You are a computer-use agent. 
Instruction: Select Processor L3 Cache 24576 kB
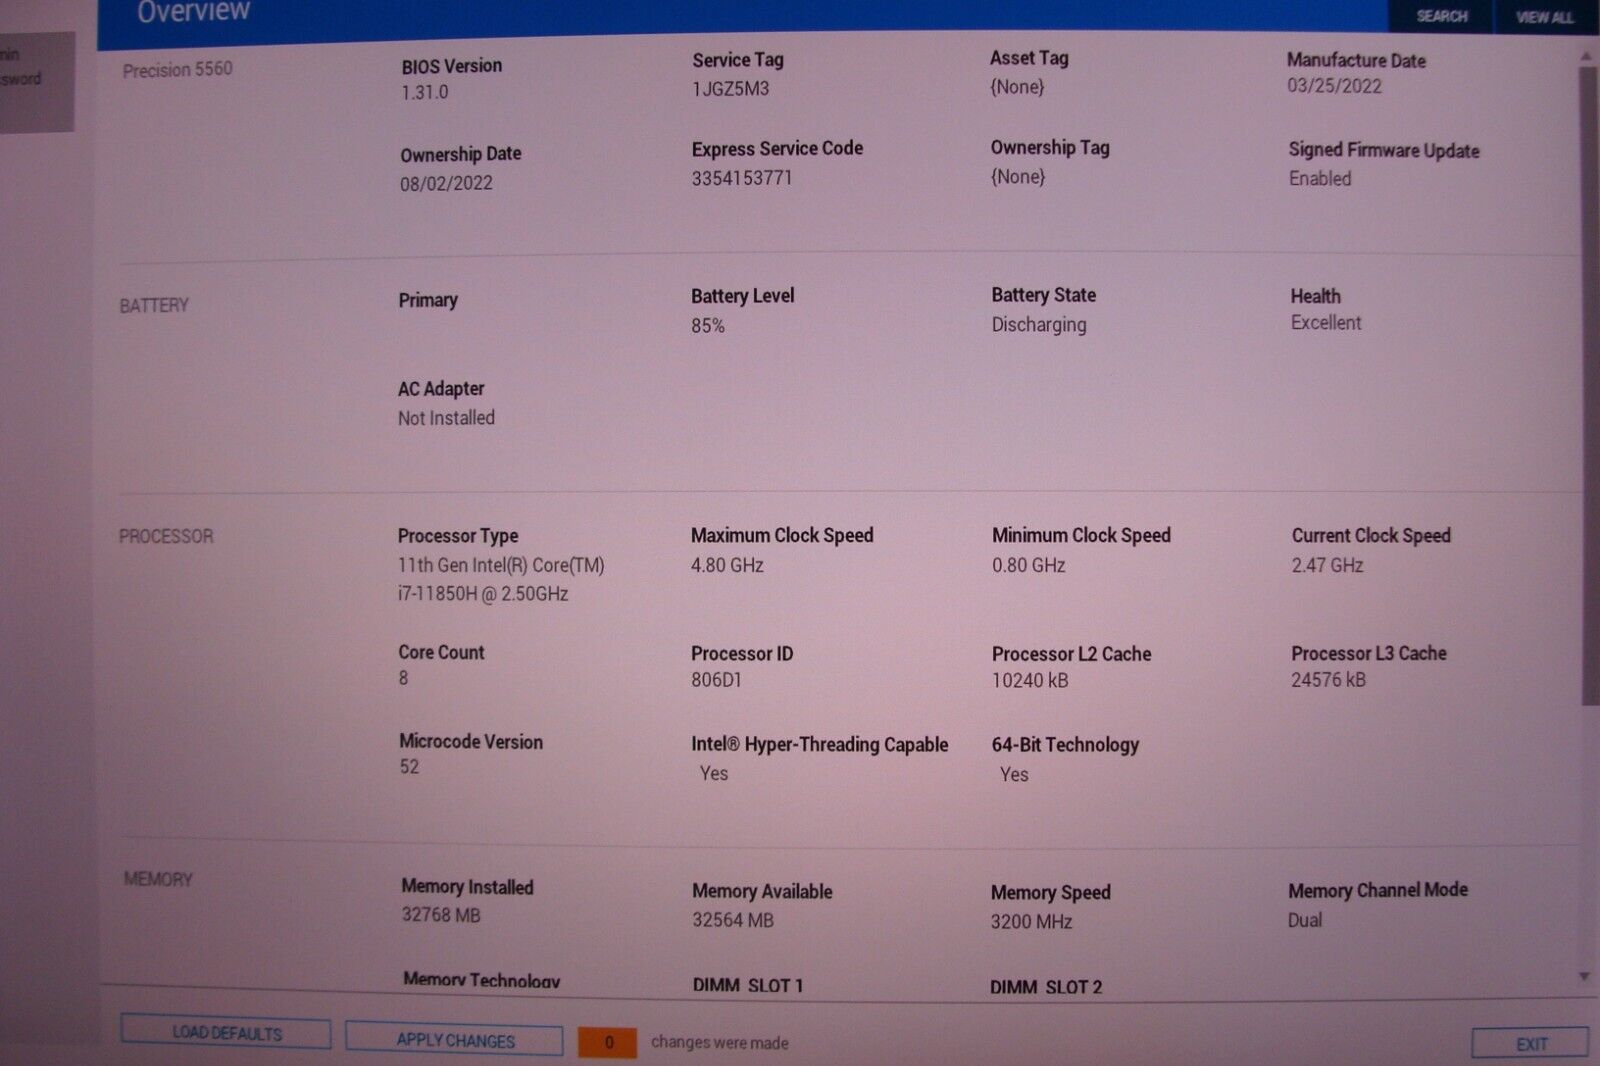pyautogui.click(x=1328, y=680)
